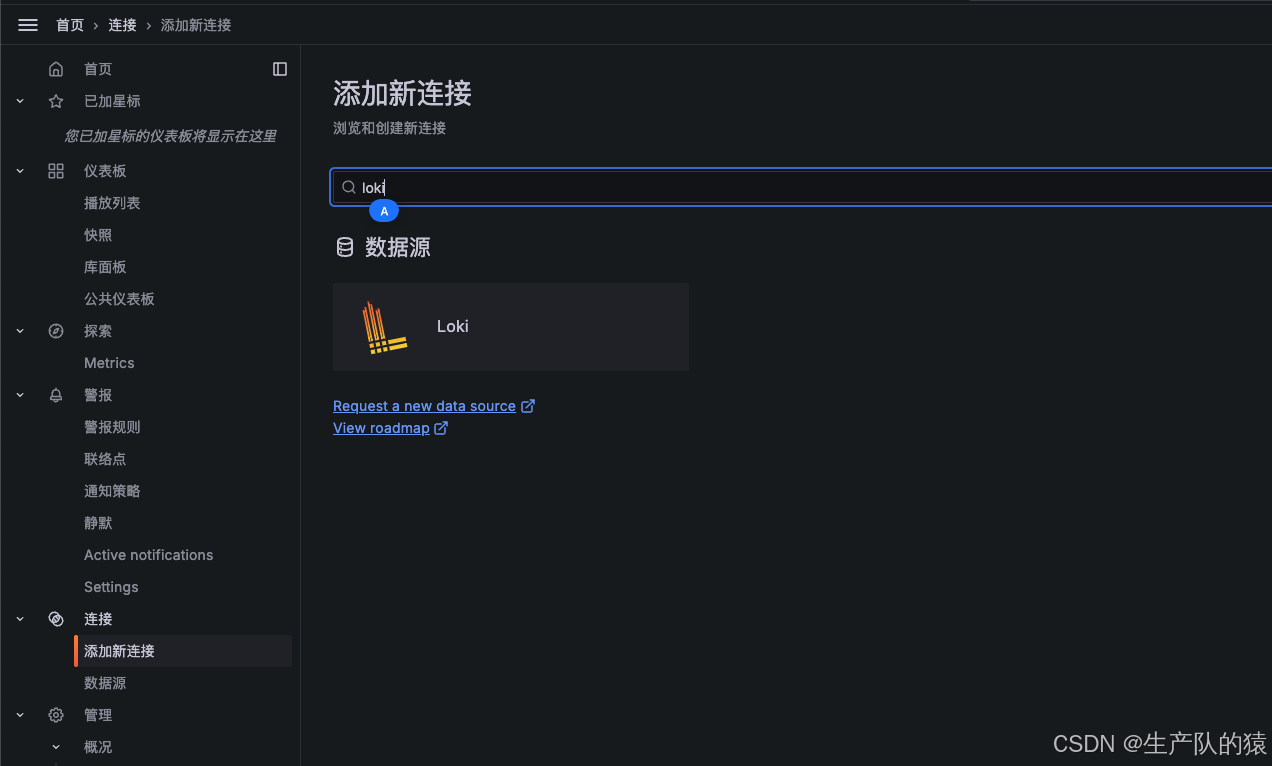Click the compass Explore icon
The width and height of the screenshot is (1272, 766).
pos(56,331)
